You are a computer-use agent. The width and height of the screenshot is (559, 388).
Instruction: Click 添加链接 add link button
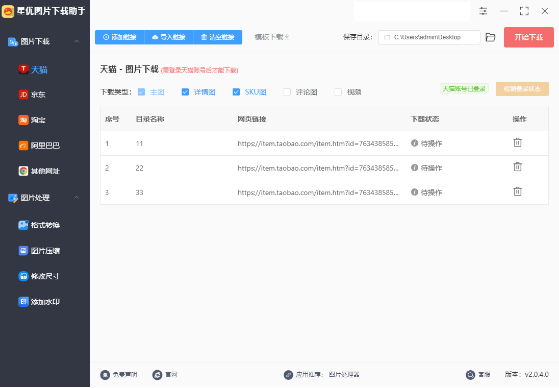120,37
